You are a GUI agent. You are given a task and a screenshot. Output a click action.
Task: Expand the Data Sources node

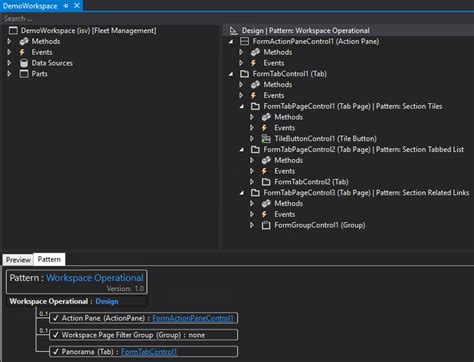(x=9, y=63)
